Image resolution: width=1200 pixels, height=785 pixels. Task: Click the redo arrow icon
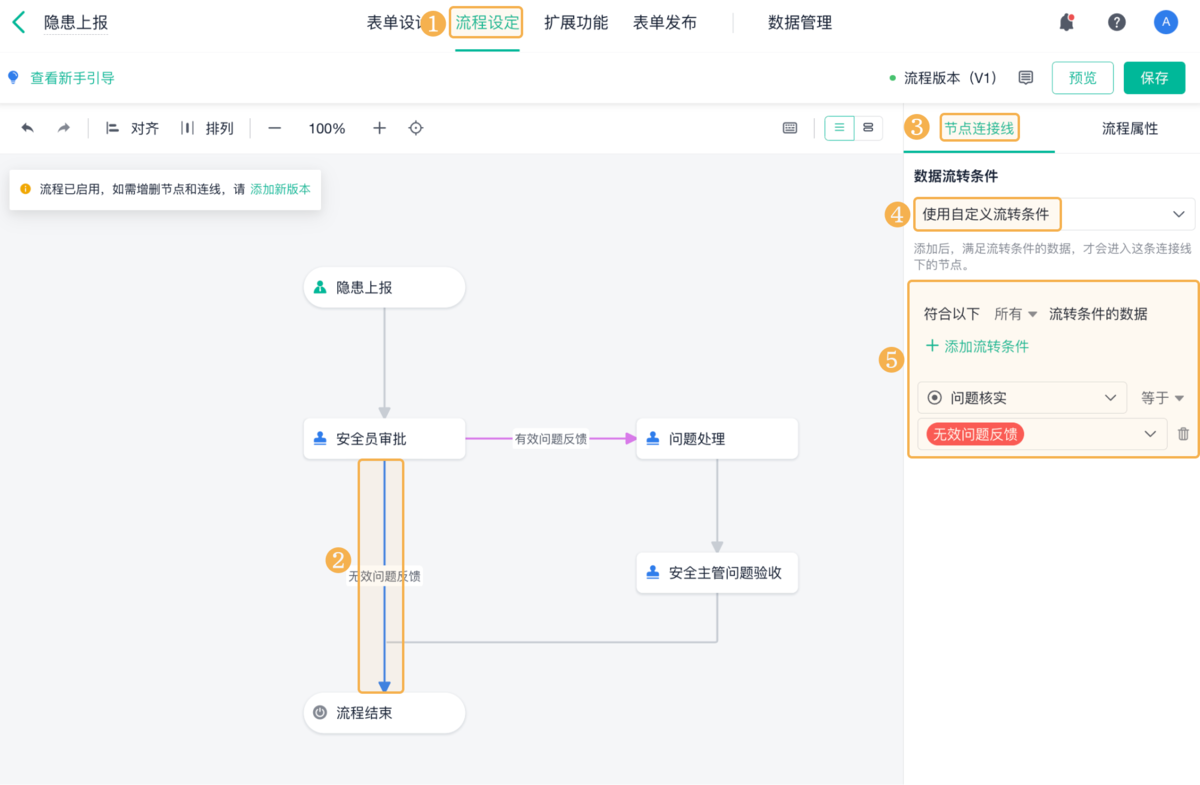(x=63, y=128)
